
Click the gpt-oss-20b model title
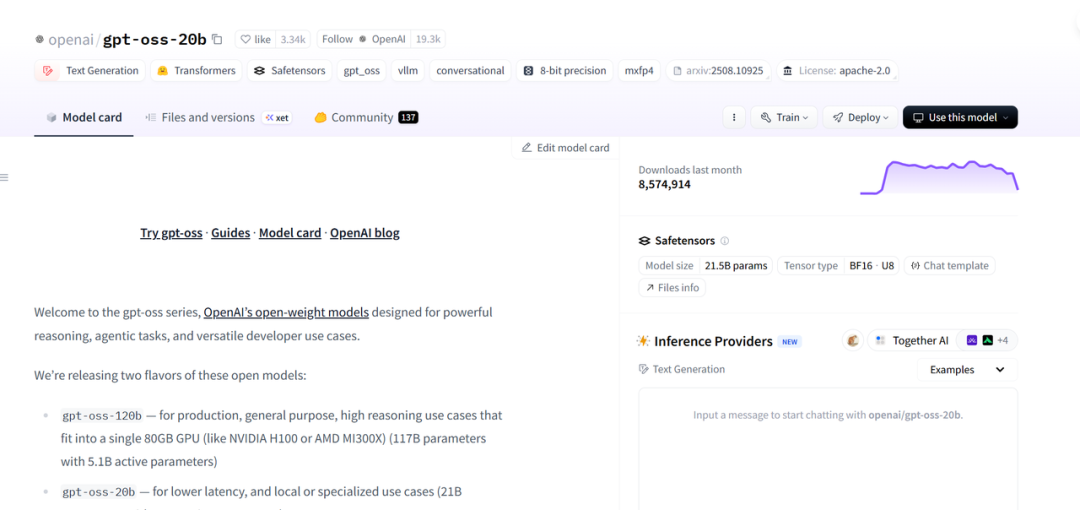pos(155,39)
